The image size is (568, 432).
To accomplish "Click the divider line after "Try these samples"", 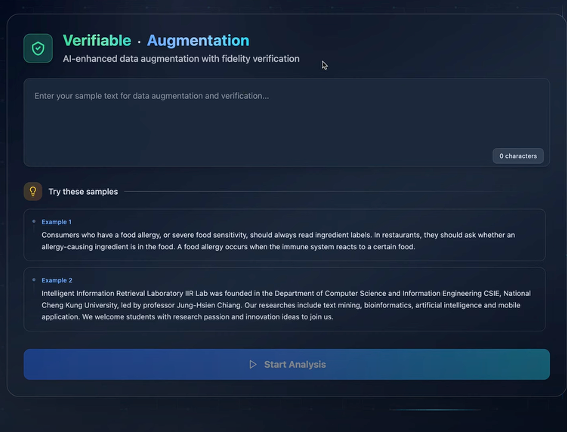I will [319, 192].
